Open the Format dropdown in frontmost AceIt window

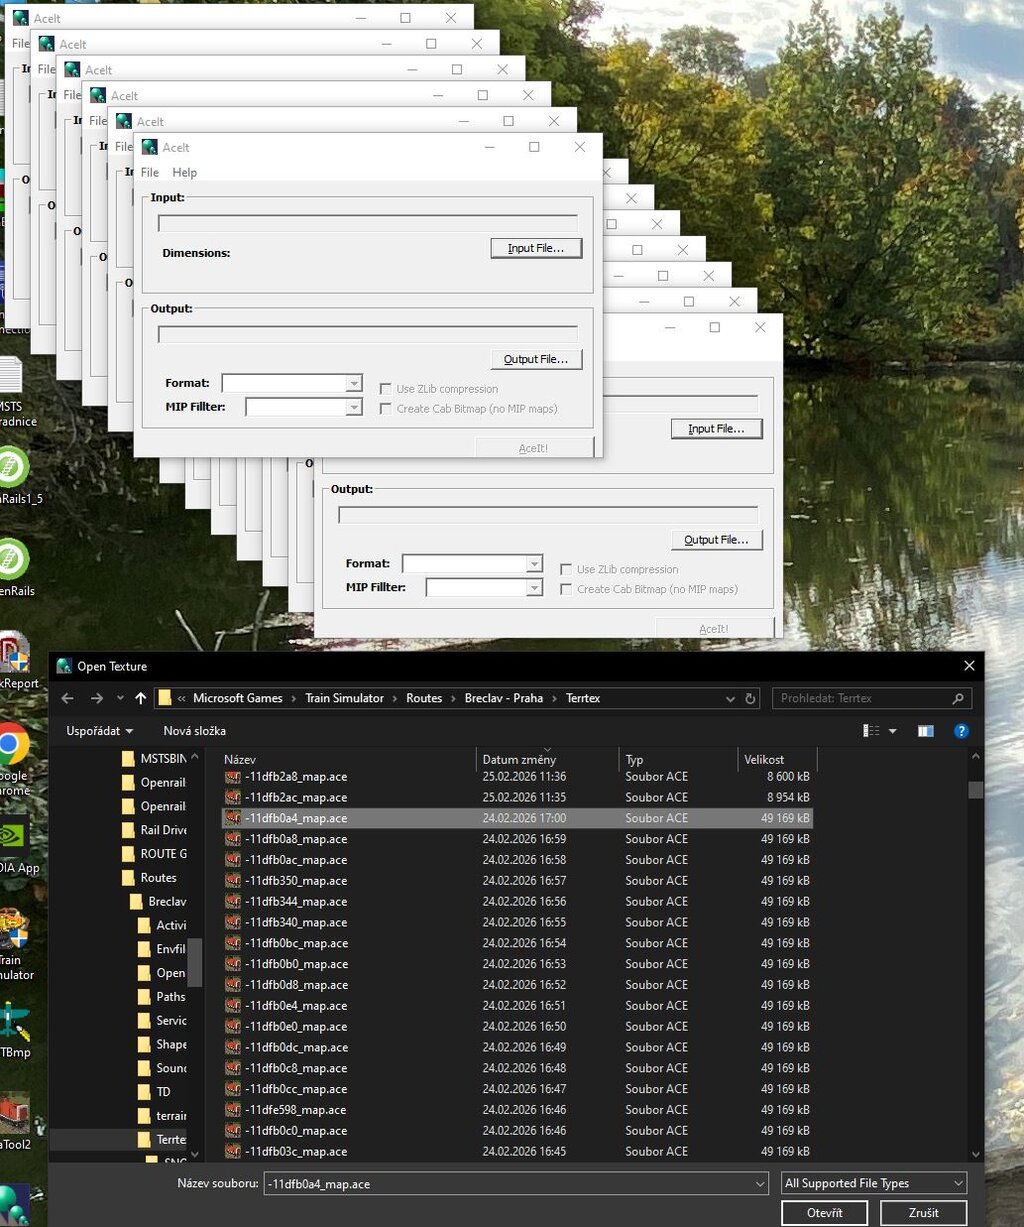(x=353, y=383)
